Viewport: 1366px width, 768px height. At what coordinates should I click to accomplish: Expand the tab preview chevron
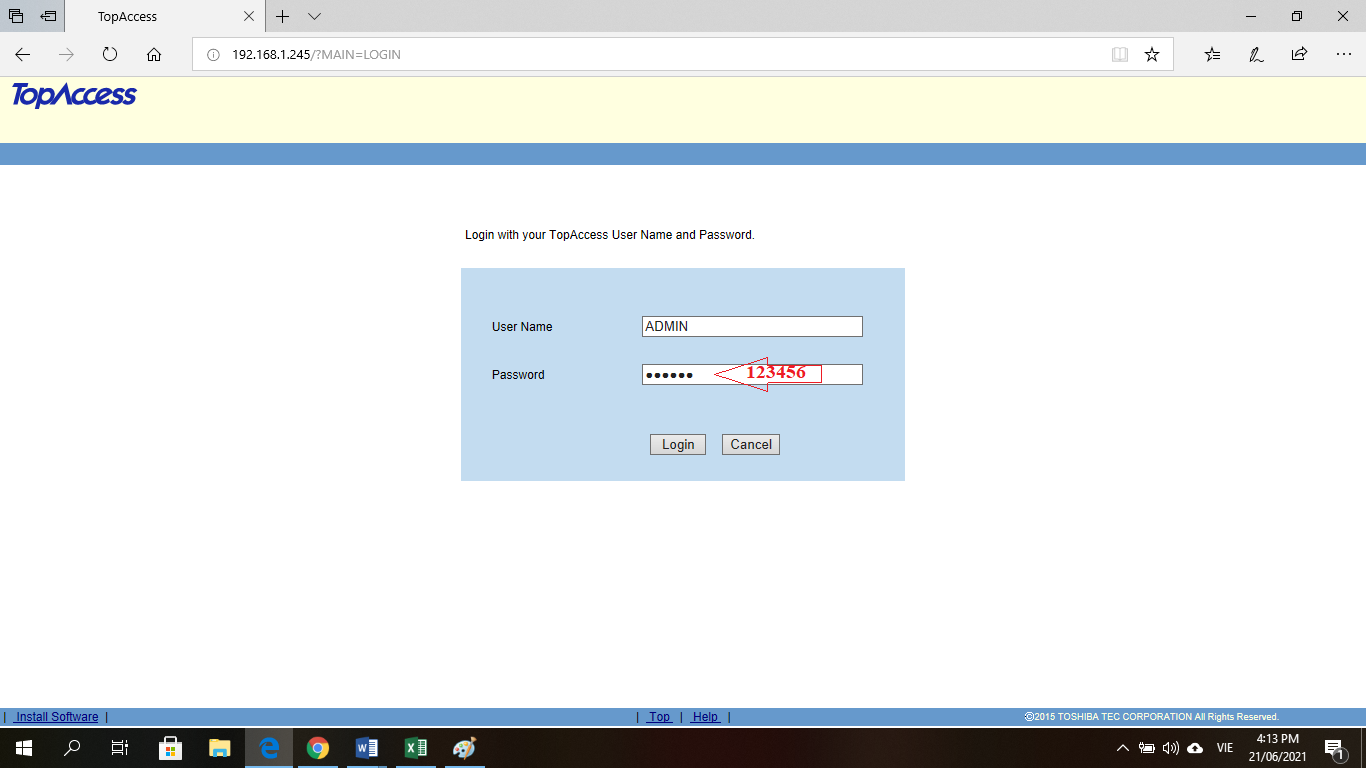point(314,17)
